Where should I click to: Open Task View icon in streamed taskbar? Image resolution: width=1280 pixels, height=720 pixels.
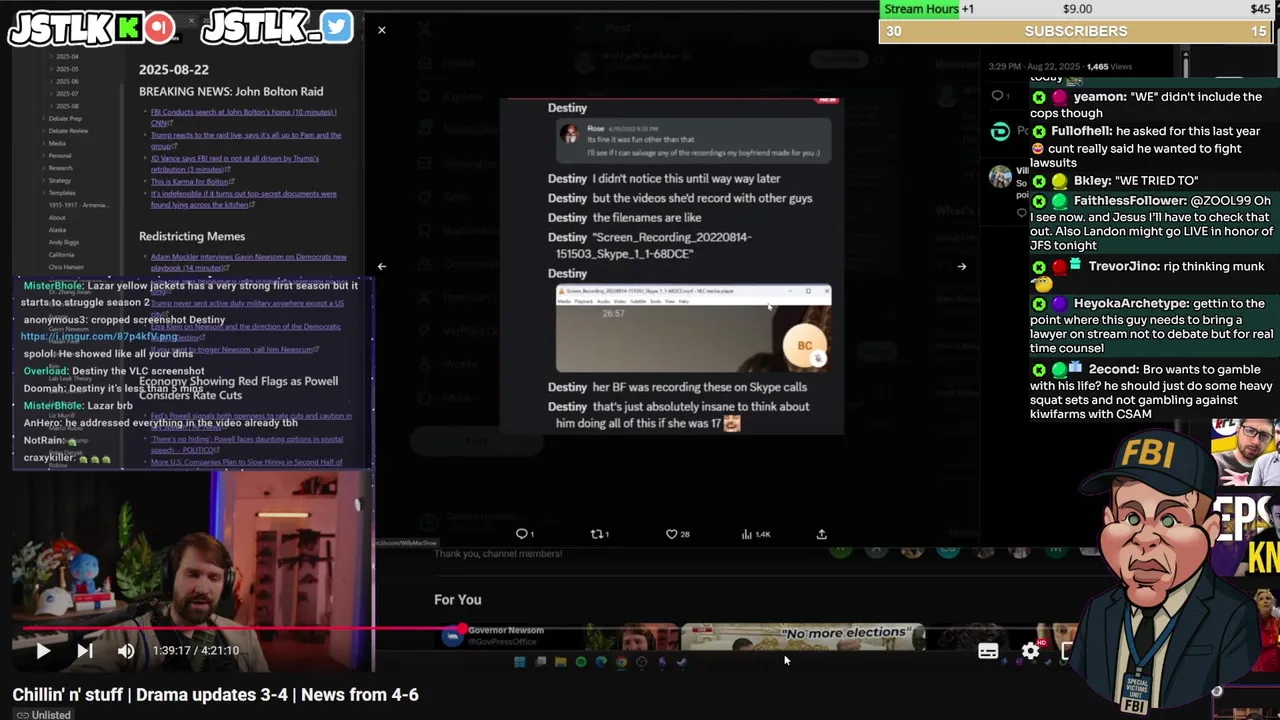coord(541,662)
